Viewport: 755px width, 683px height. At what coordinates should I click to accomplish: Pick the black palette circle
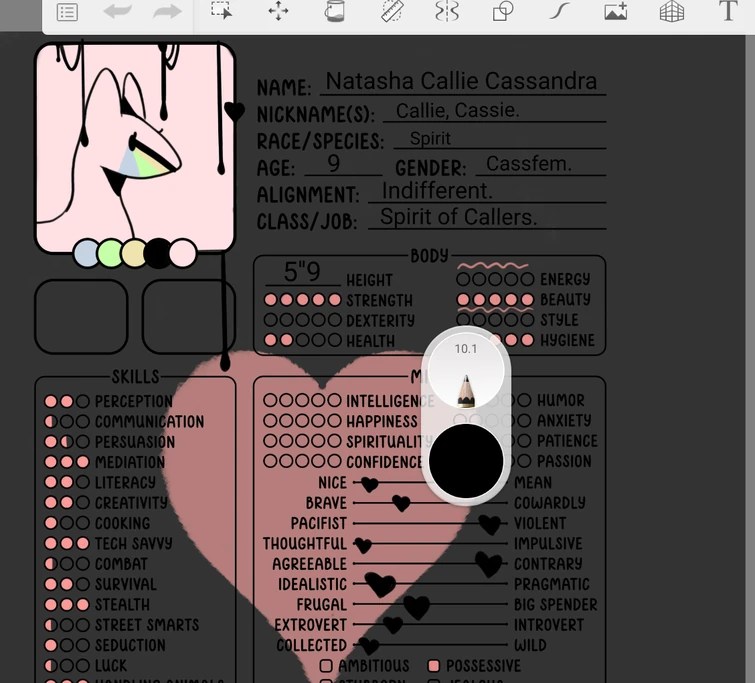(x=157, y=253)
